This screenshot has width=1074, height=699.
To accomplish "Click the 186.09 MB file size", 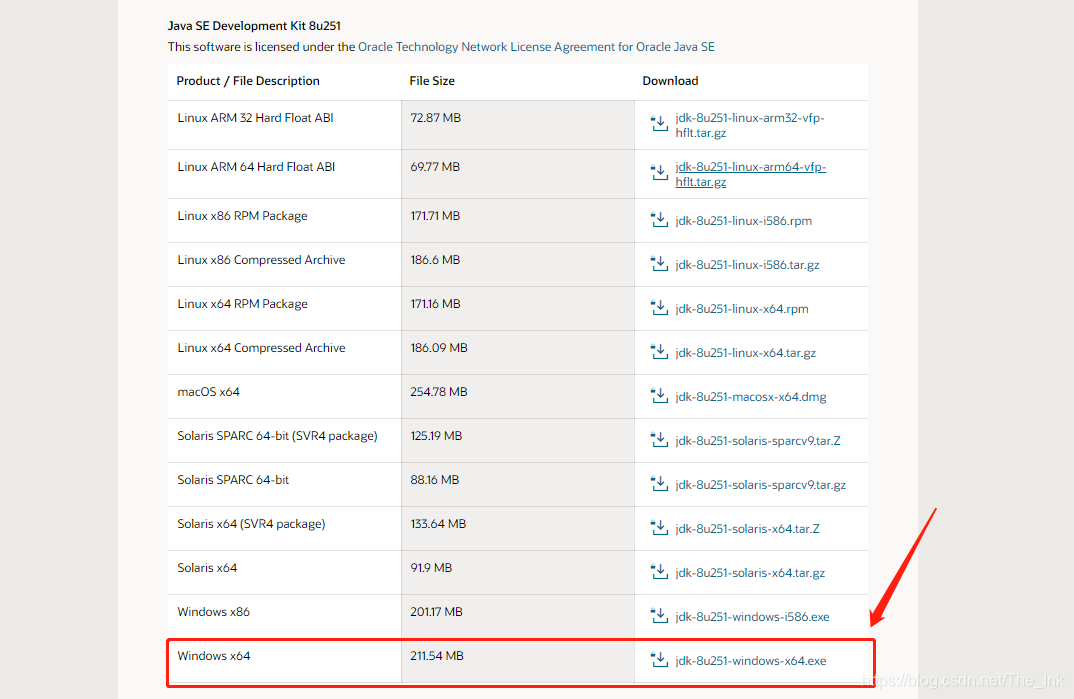I will tap(439, 348).
